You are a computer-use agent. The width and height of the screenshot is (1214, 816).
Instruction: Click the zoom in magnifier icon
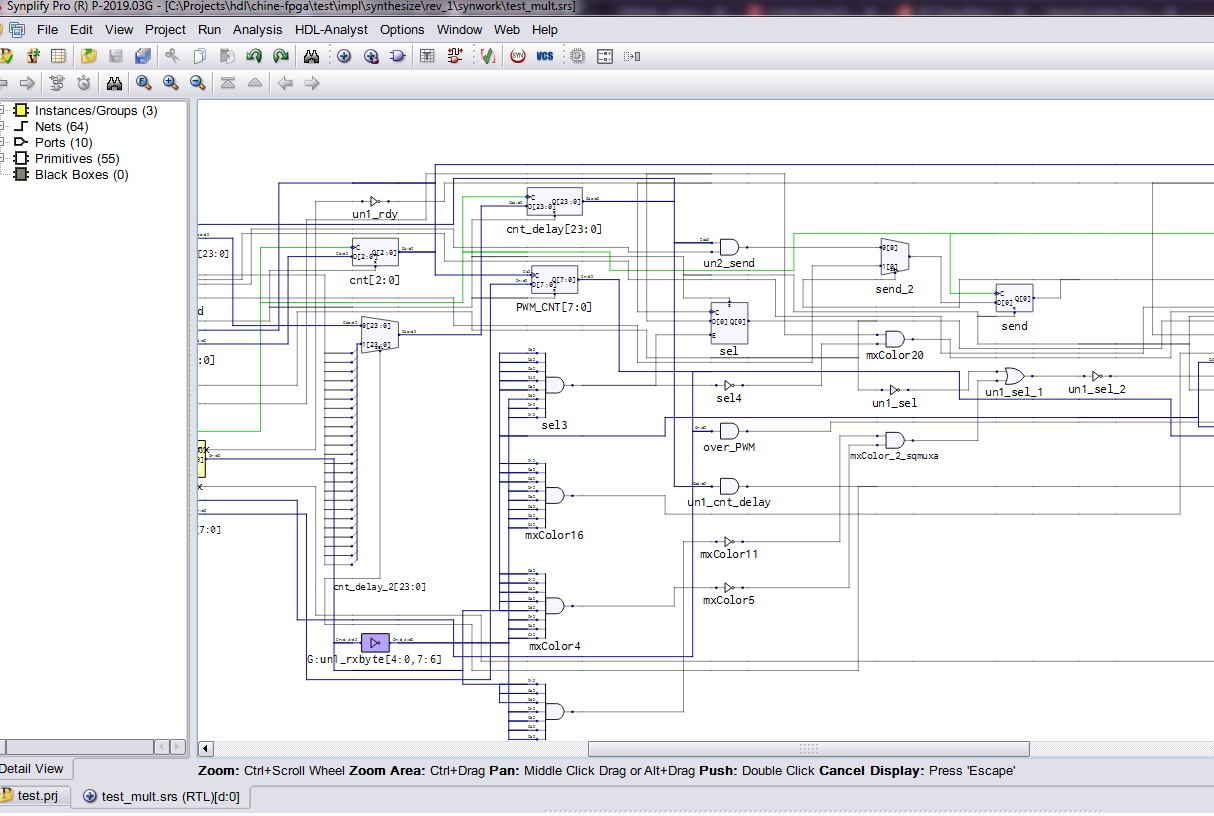point(171,83)
